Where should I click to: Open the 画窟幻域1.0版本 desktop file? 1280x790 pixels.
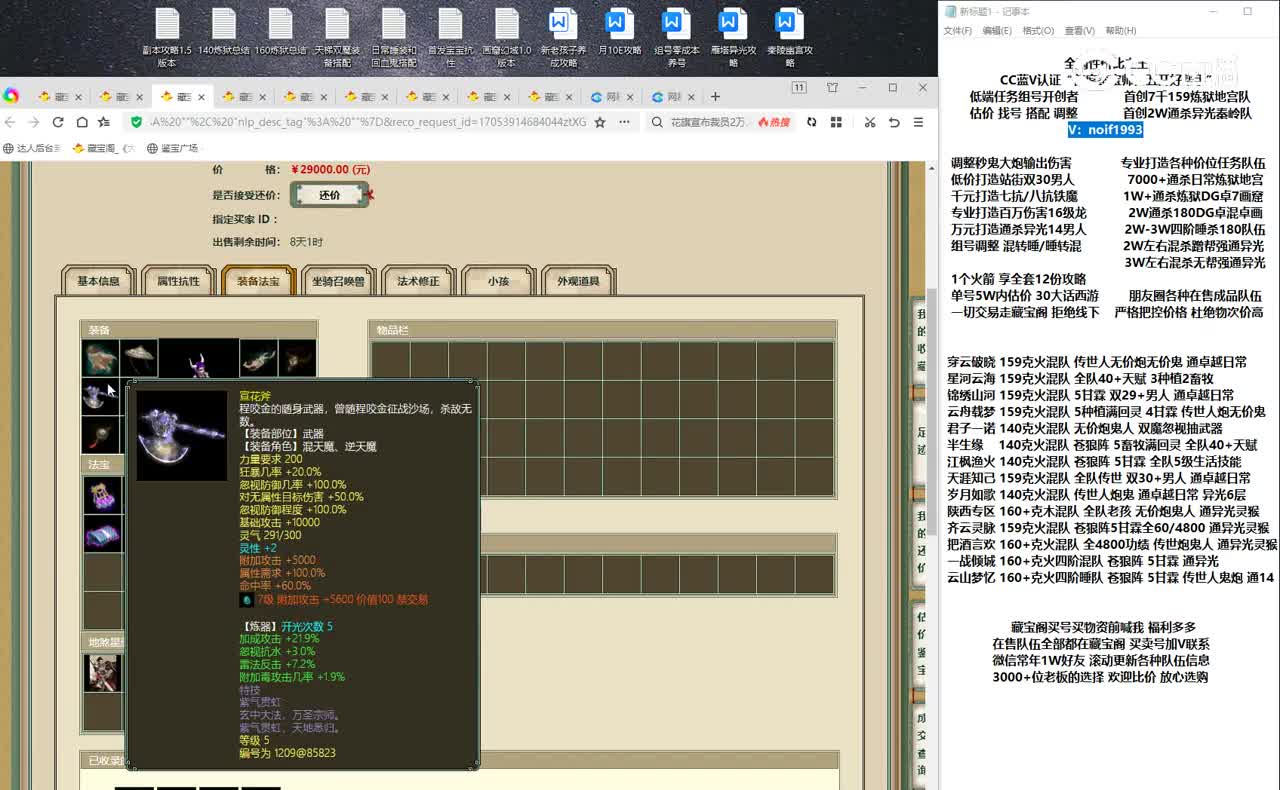(507, 37)
